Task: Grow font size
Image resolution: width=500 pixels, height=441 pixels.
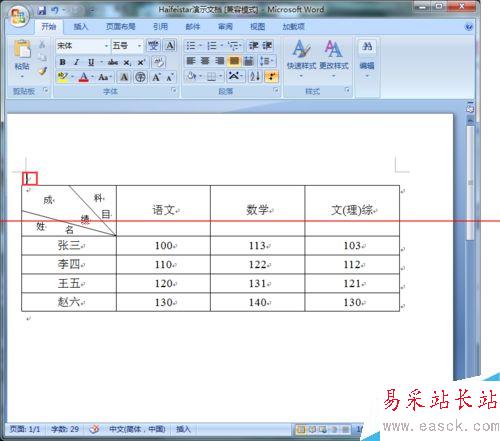Action: (156, 77)
